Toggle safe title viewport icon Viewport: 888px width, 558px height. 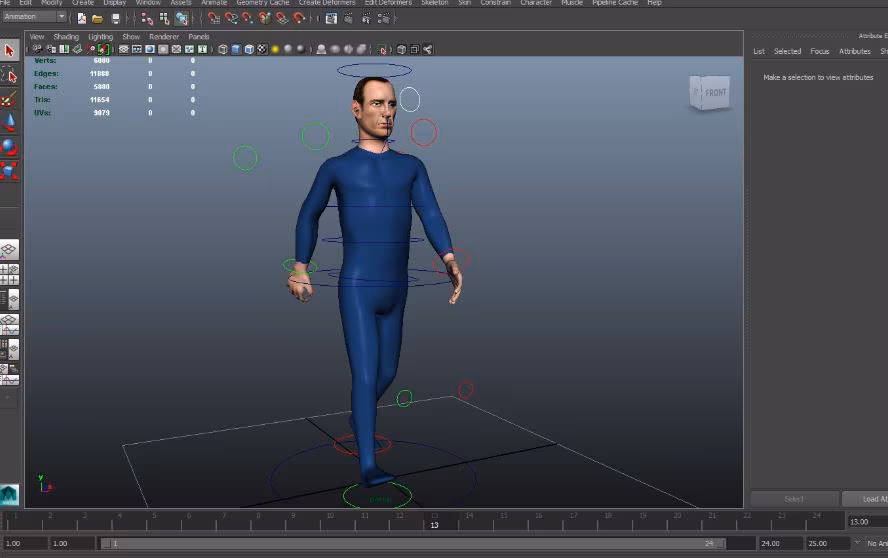pyautogui.click(x=202, y=49)
